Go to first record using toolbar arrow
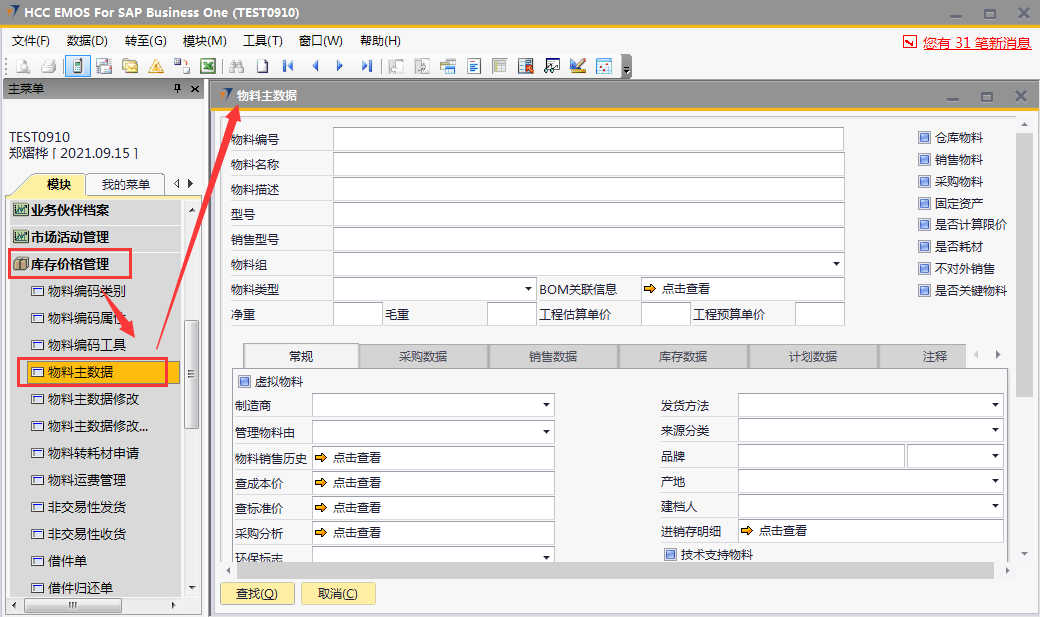Viewport: 1040px width, 617px height. coord(288,66)
